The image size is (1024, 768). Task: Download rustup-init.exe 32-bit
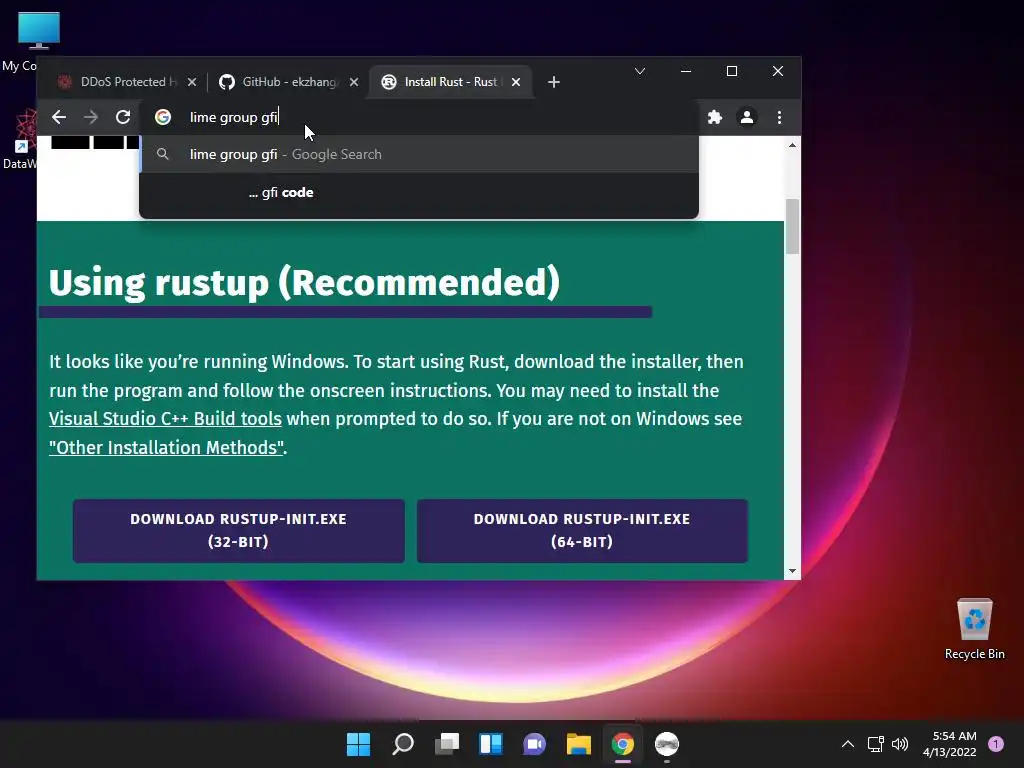[x=238, y=530]
